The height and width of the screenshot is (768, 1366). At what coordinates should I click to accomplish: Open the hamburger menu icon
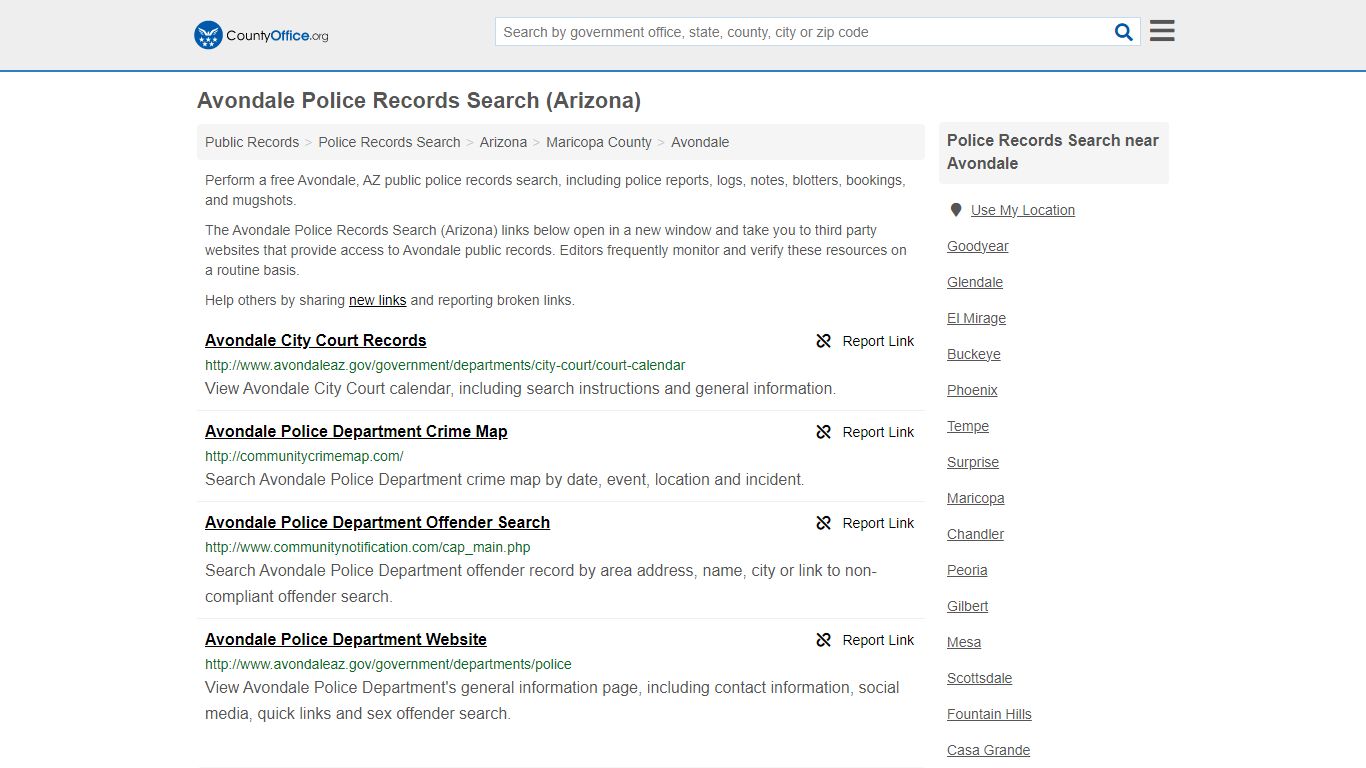(x=1162, y=31)
